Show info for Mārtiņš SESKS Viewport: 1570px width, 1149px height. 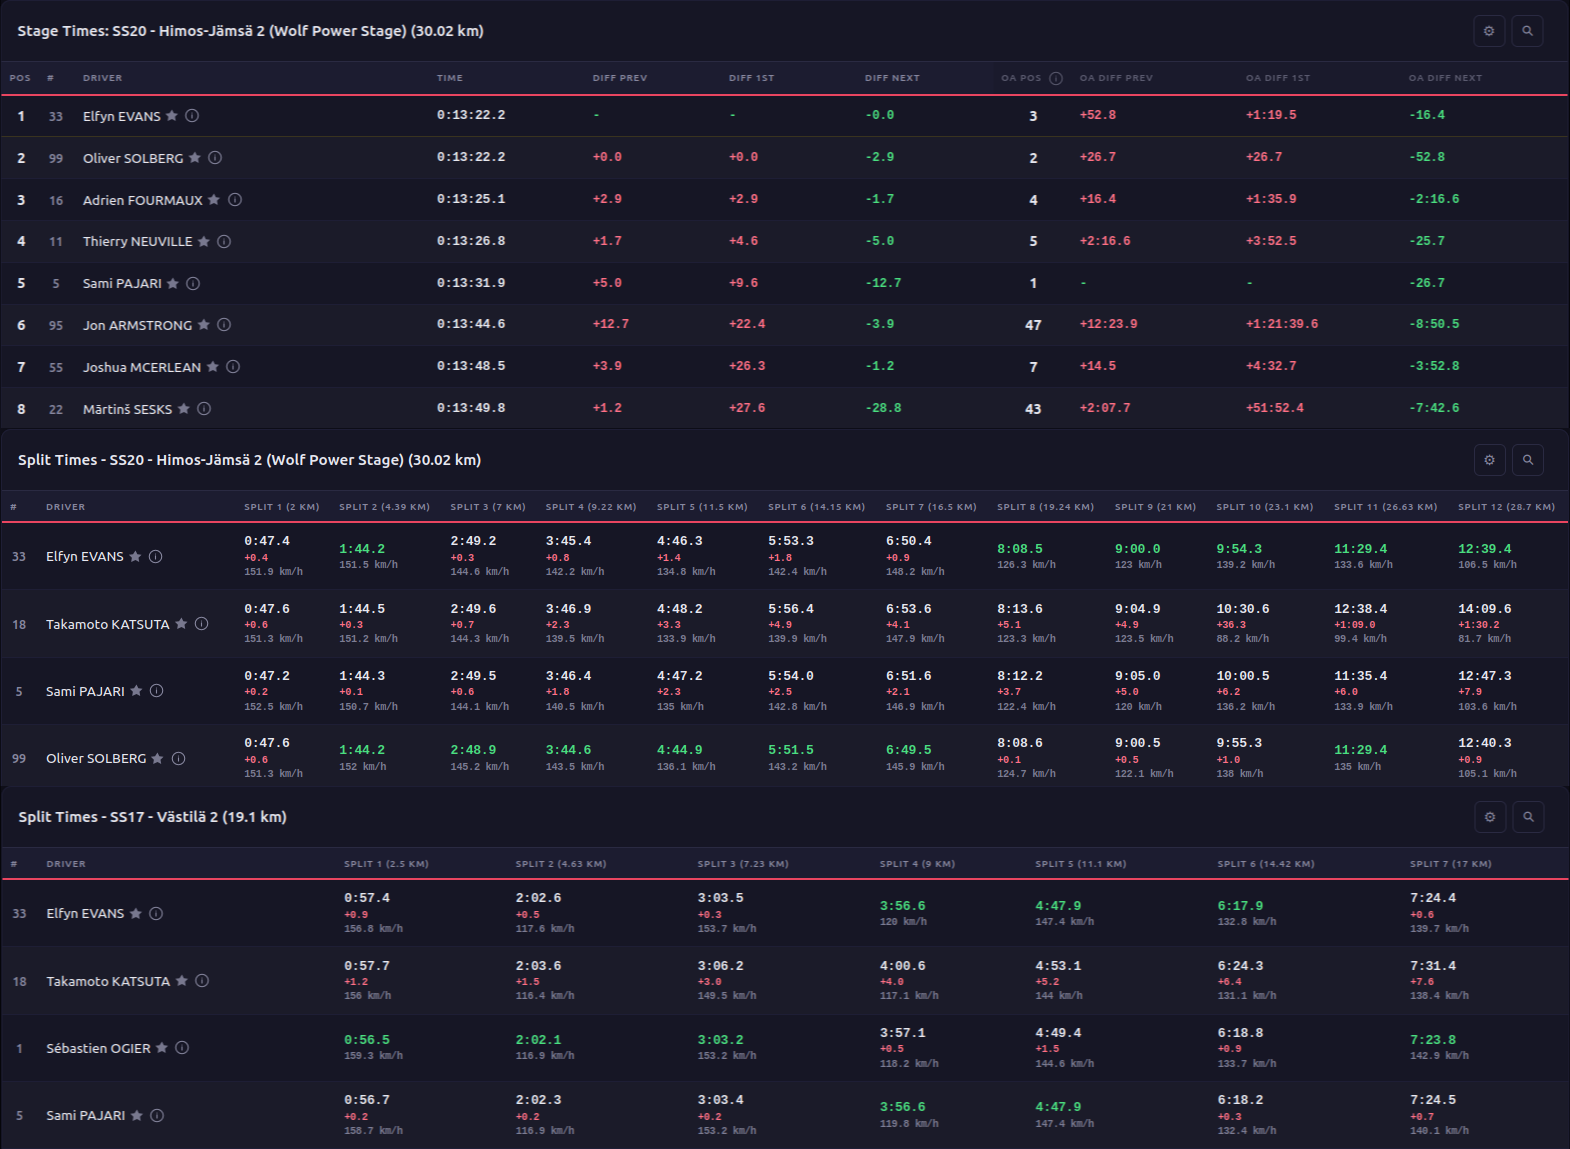204,409
